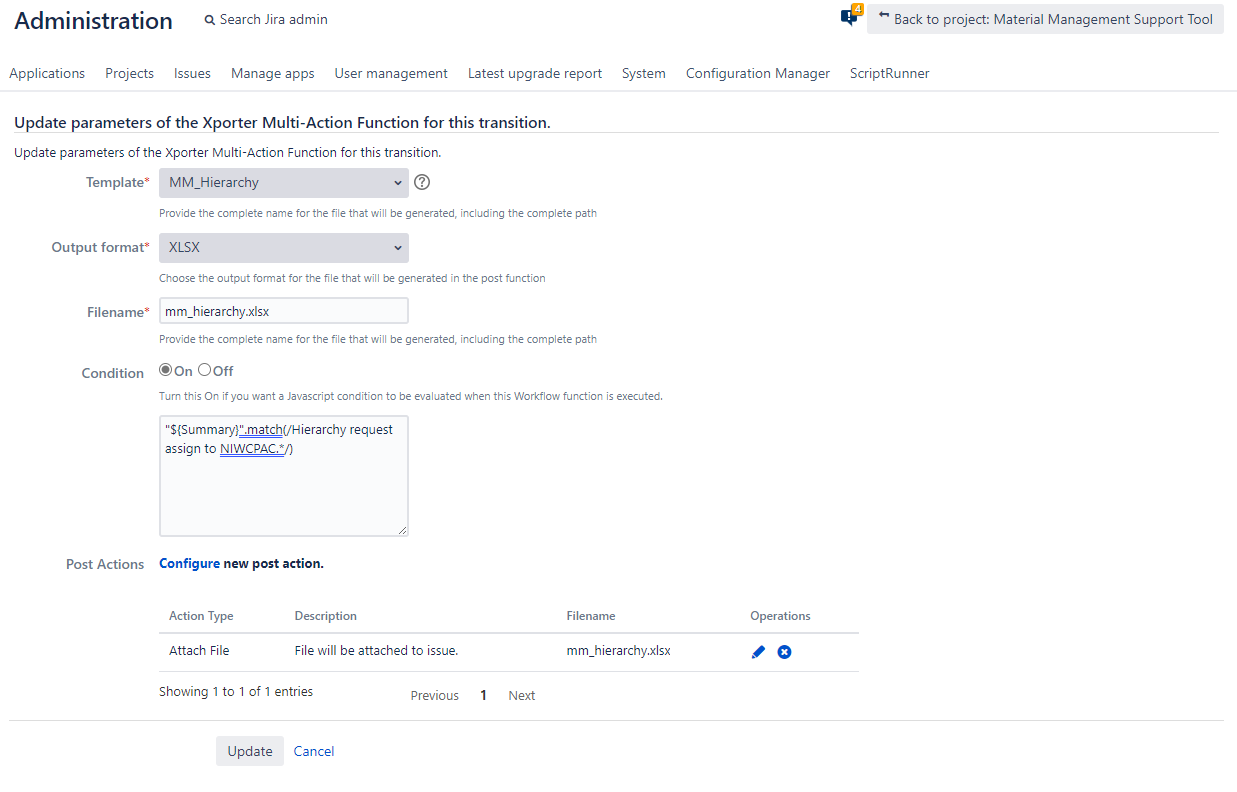Navigate to the Configuration Manager menu

[x=757, y=73]
